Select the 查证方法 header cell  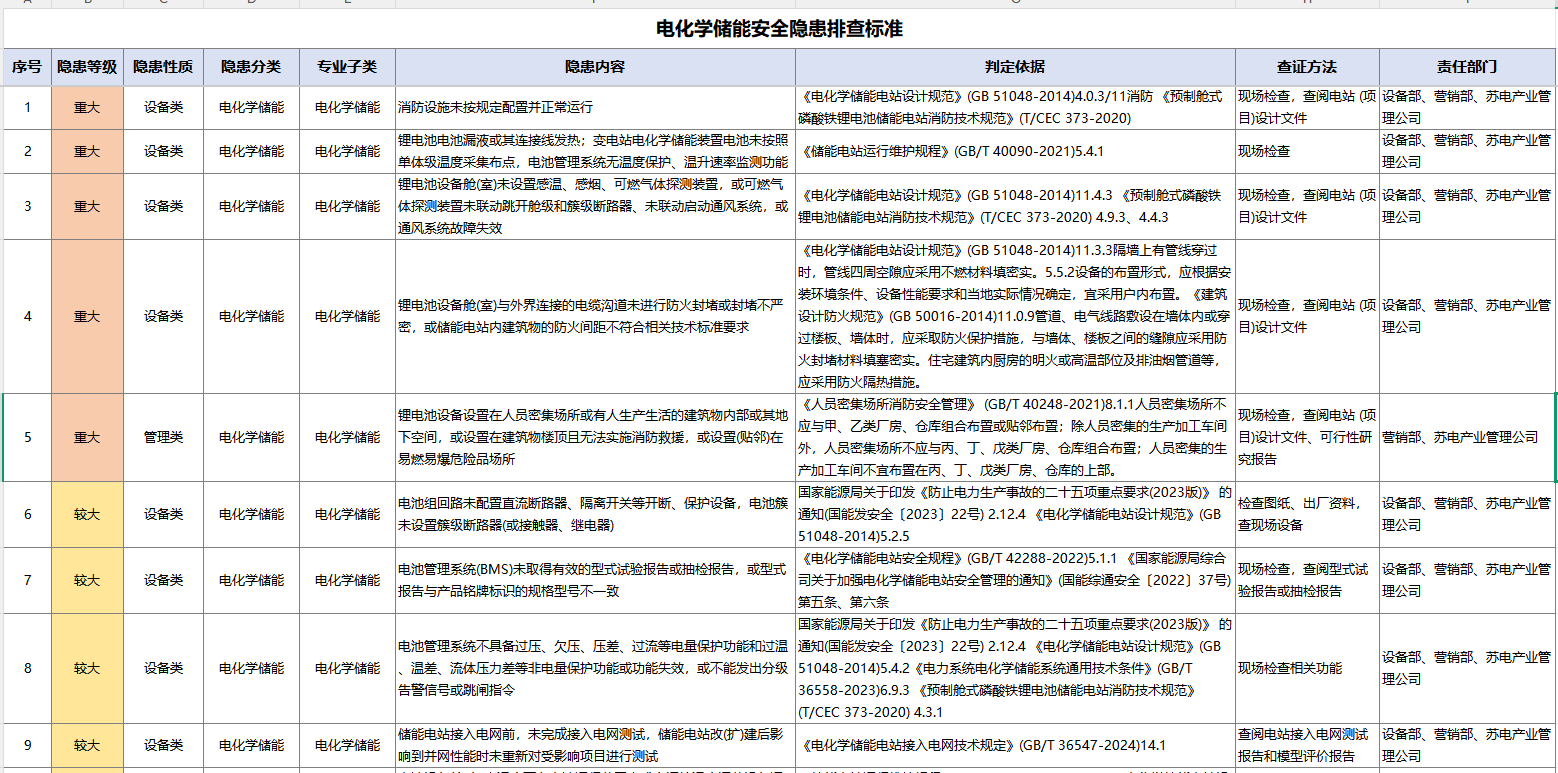(x=1307, y=67)
